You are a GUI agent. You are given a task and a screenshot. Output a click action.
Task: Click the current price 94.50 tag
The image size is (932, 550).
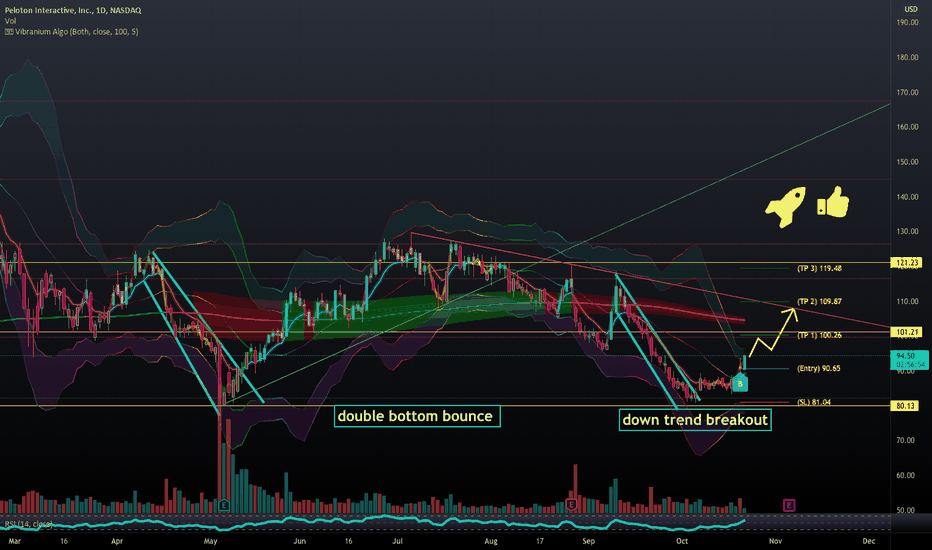click(909, 360)
